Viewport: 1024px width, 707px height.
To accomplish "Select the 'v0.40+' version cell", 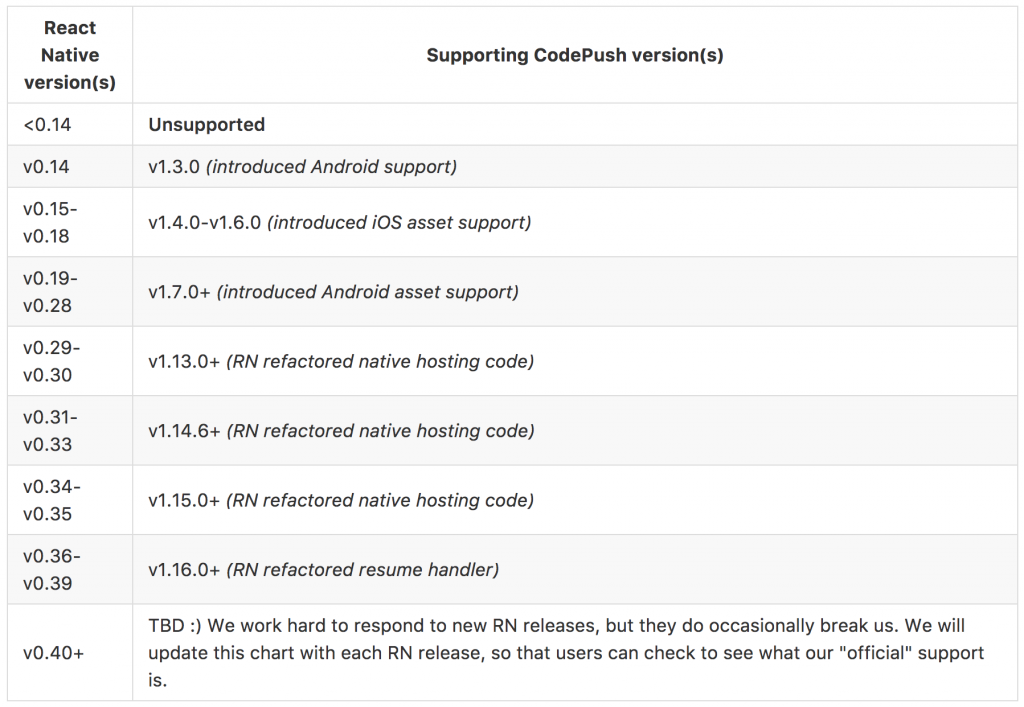I will click(54, 652).
